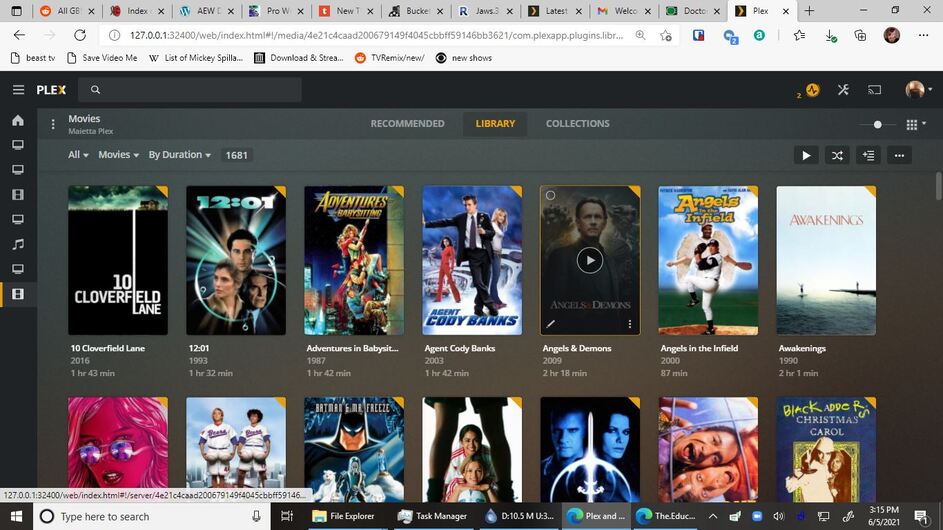The image size is (943, 530).
Task: Open the TVRemix/new/ bookmark
Action: pos(390,58)
